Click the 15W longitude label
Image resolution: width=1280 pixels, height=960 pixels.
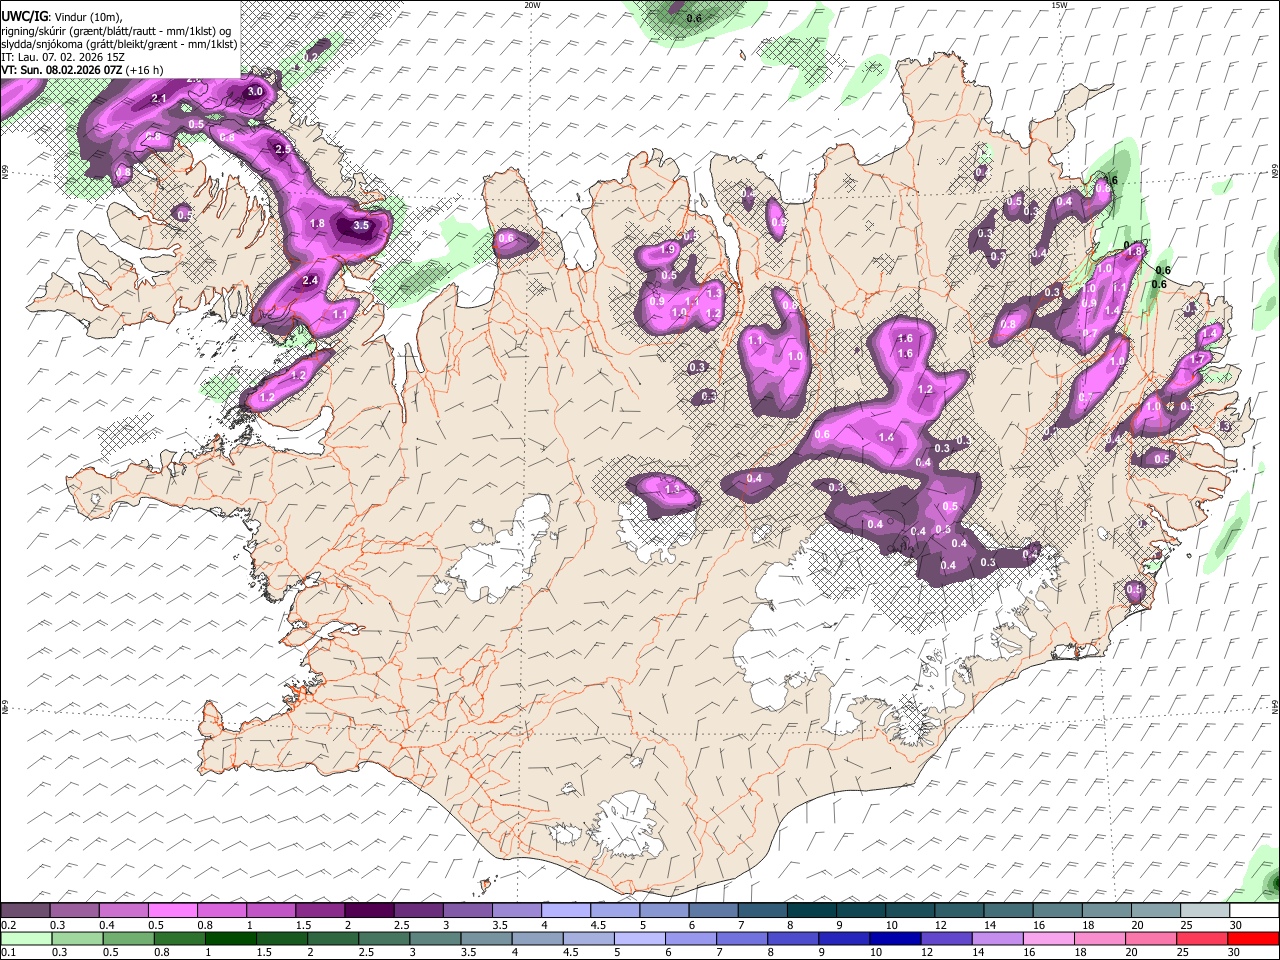[x=1058, y=5]
